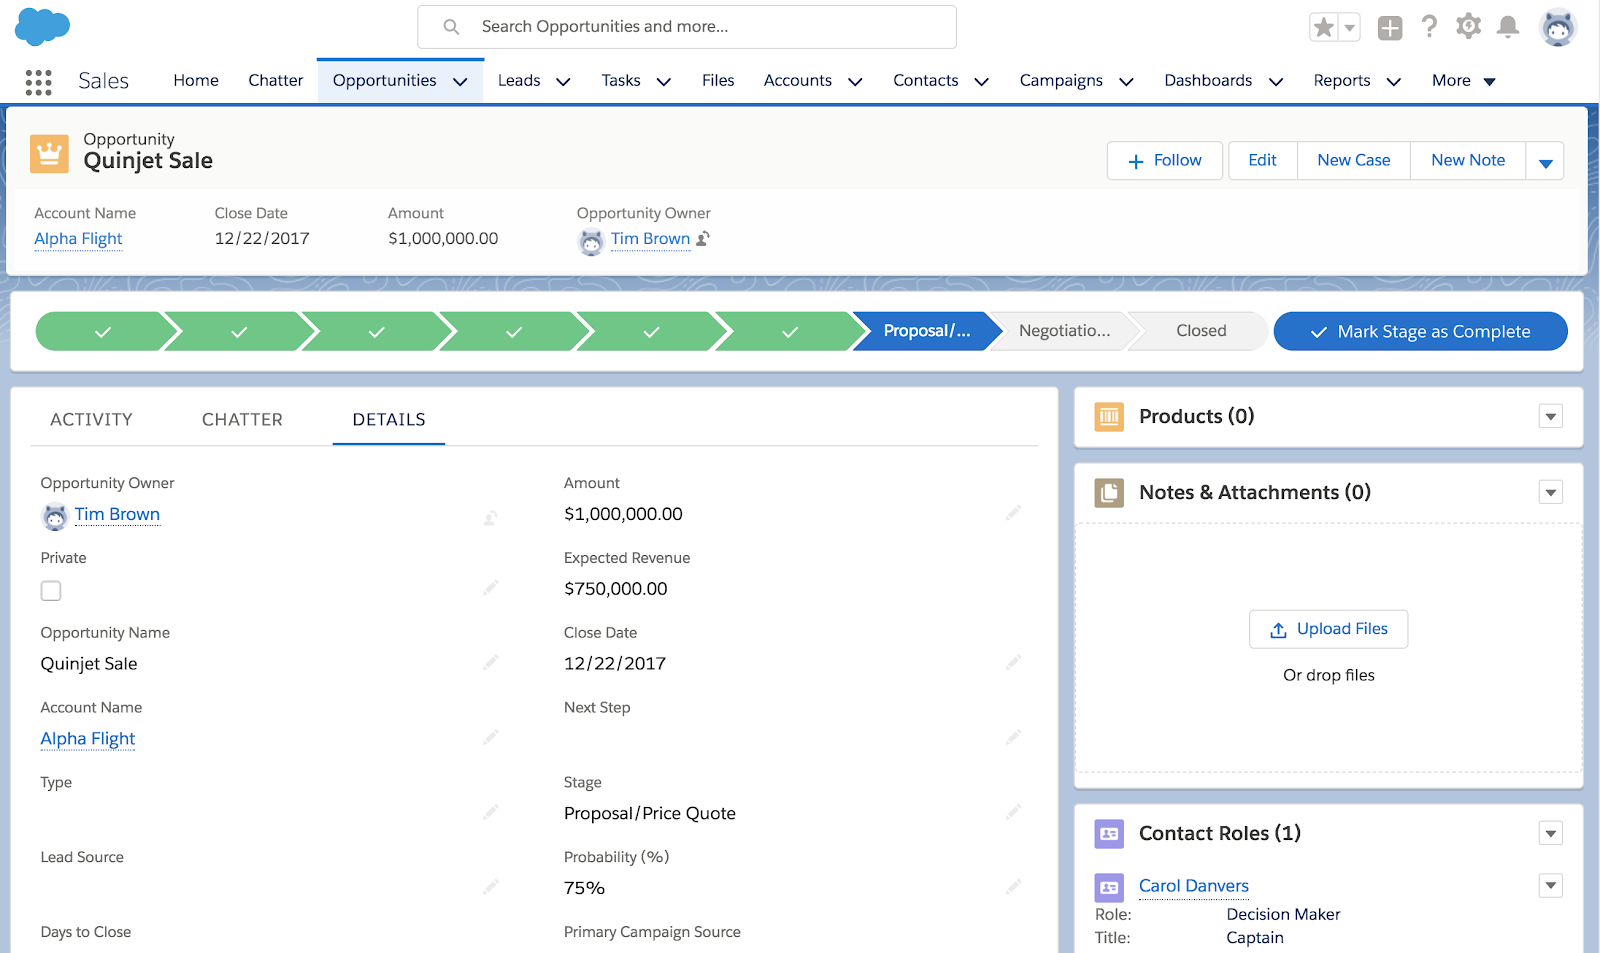Expand more actions arrow next to New Note
Image resolution: width=1600 pixels, height=953 pixels.
pos(1545,162)
